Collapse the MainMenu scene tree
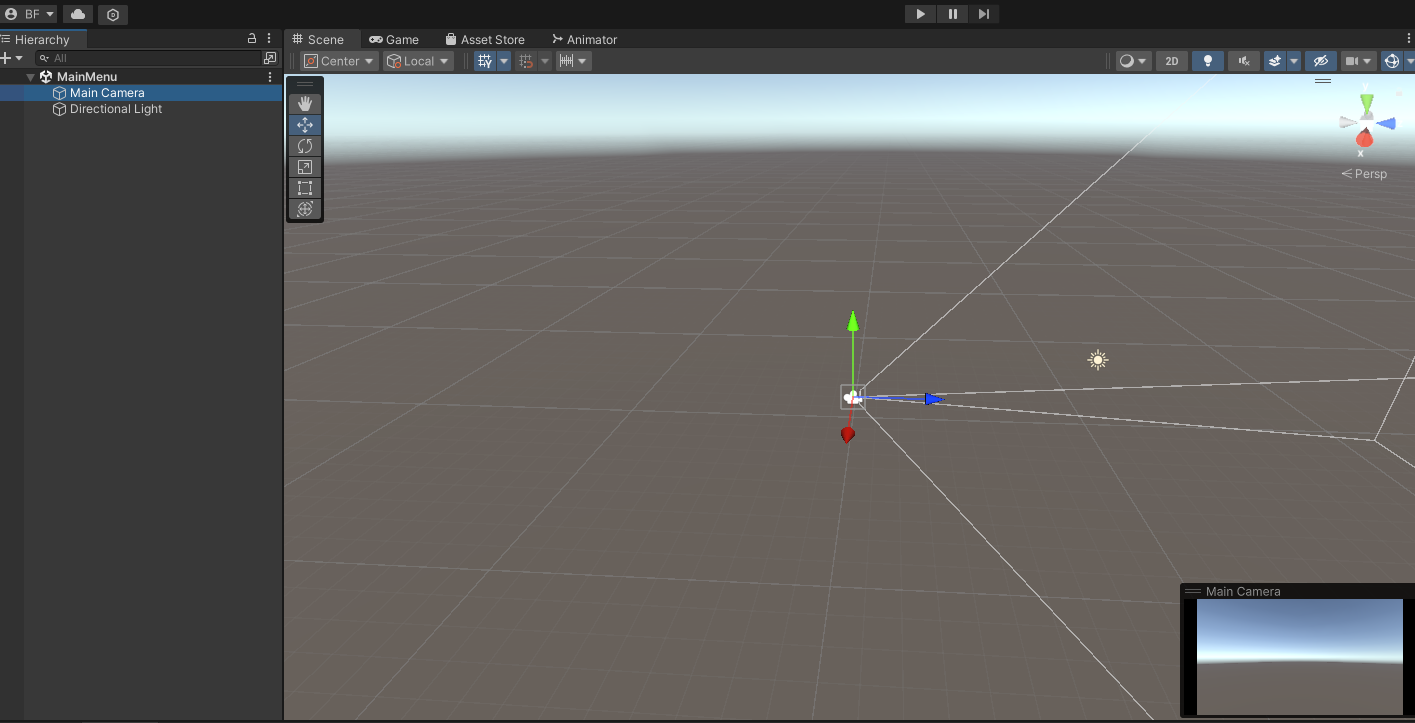The width and height of the screenshot is (1415, 723). click(31, 77)
